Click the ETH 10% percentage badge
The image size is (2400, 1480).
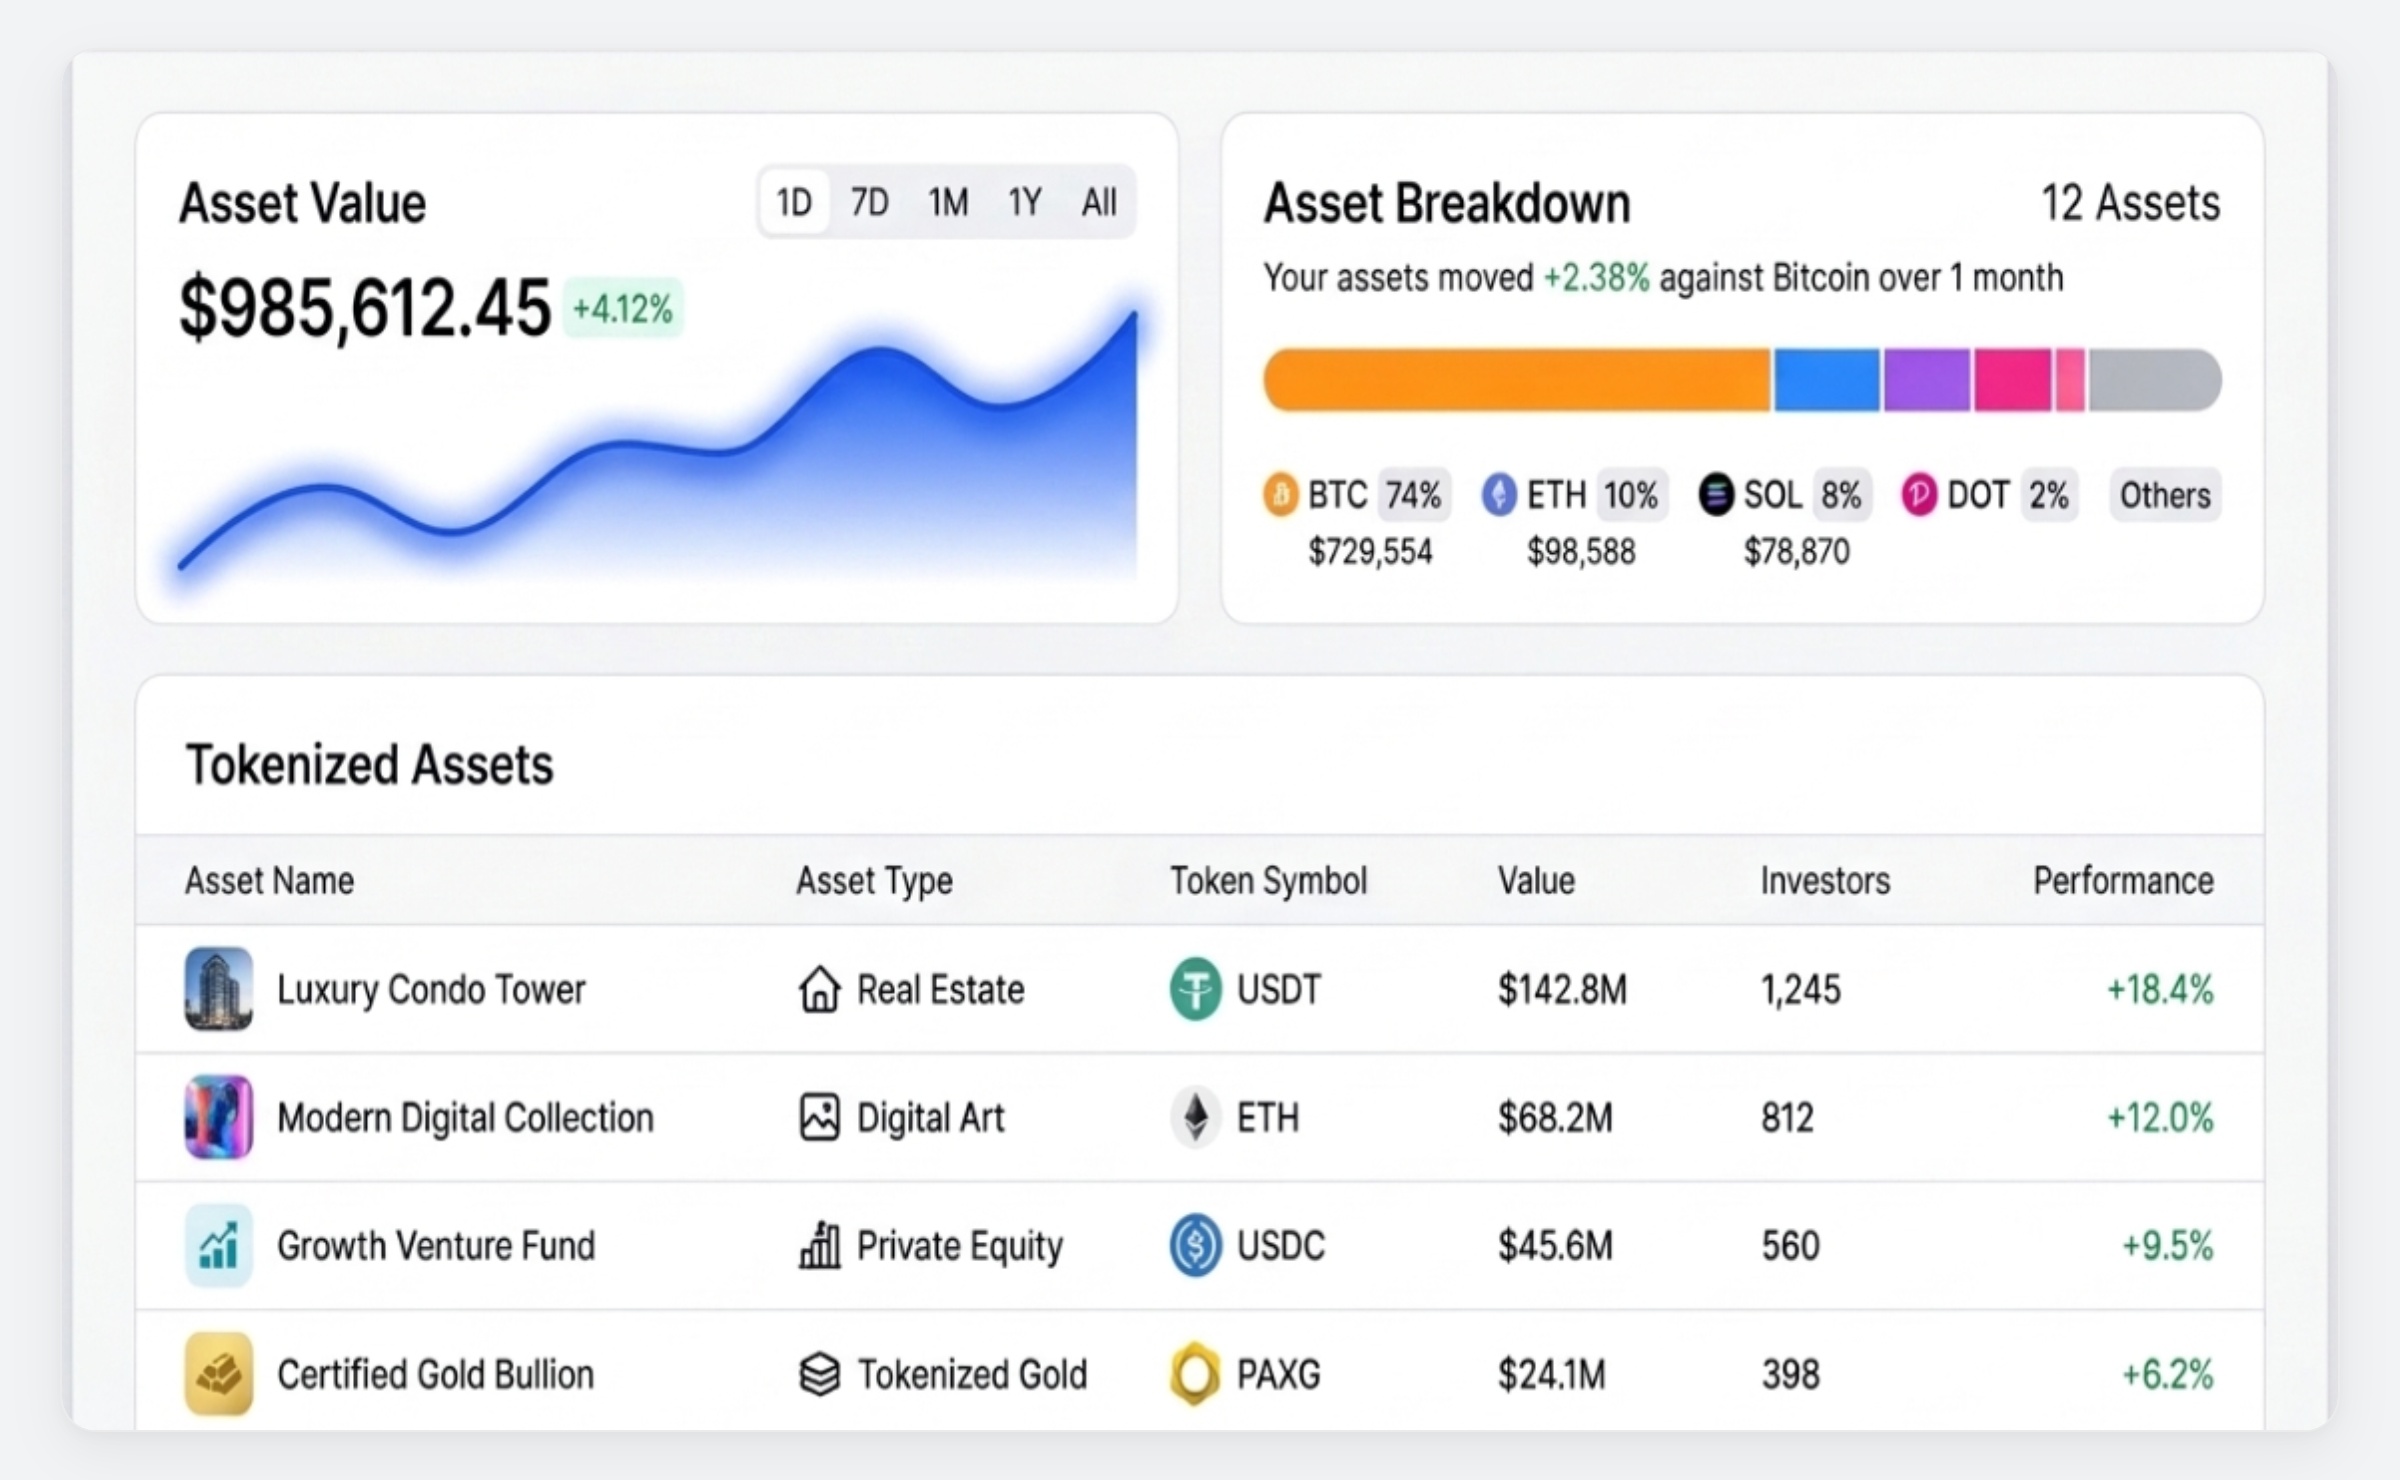click(x=1631, y=495)
